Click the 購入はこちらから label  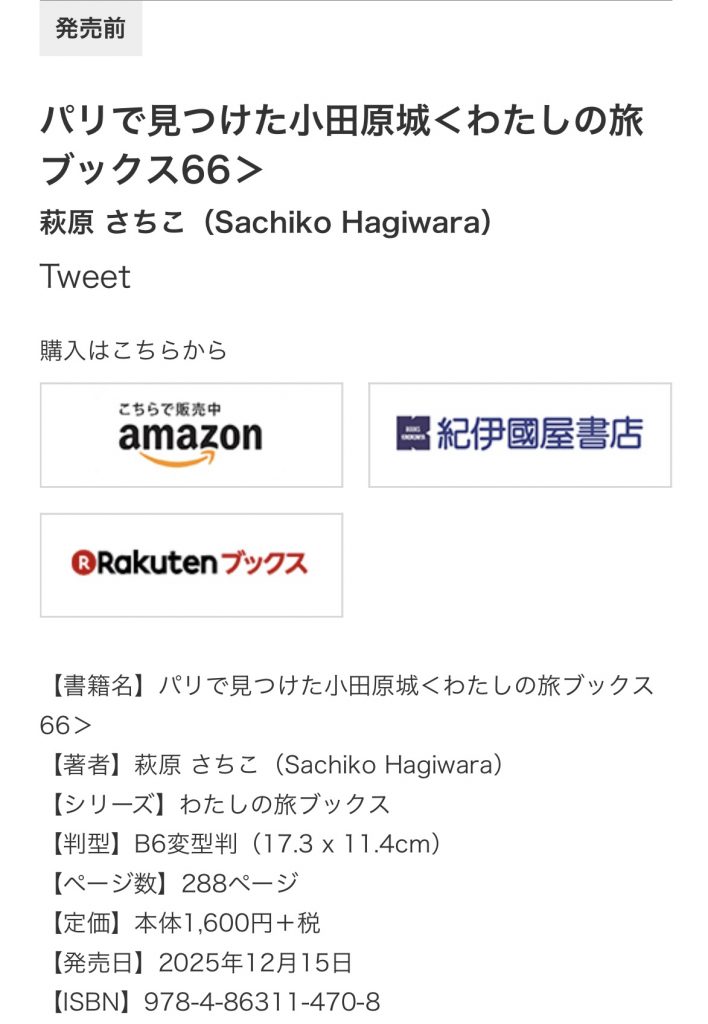click(134, 350)
